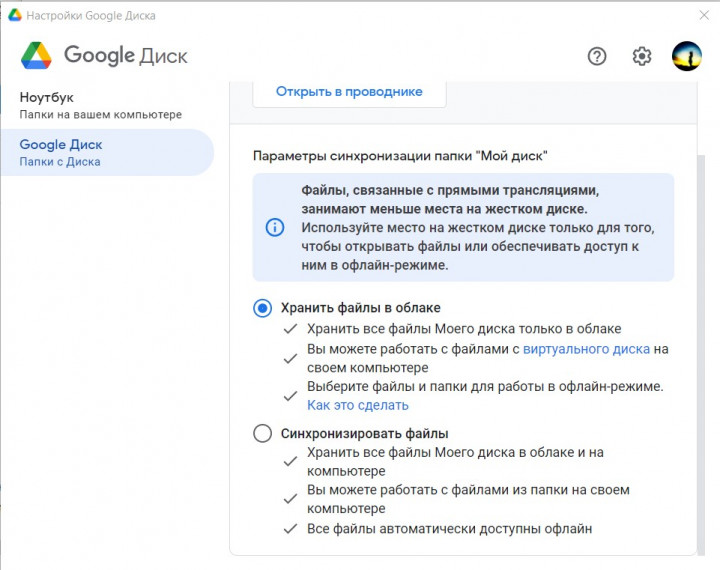Click the info icon in blue banner
Viewport: 720px width, 570px height.
pos(275,228)
